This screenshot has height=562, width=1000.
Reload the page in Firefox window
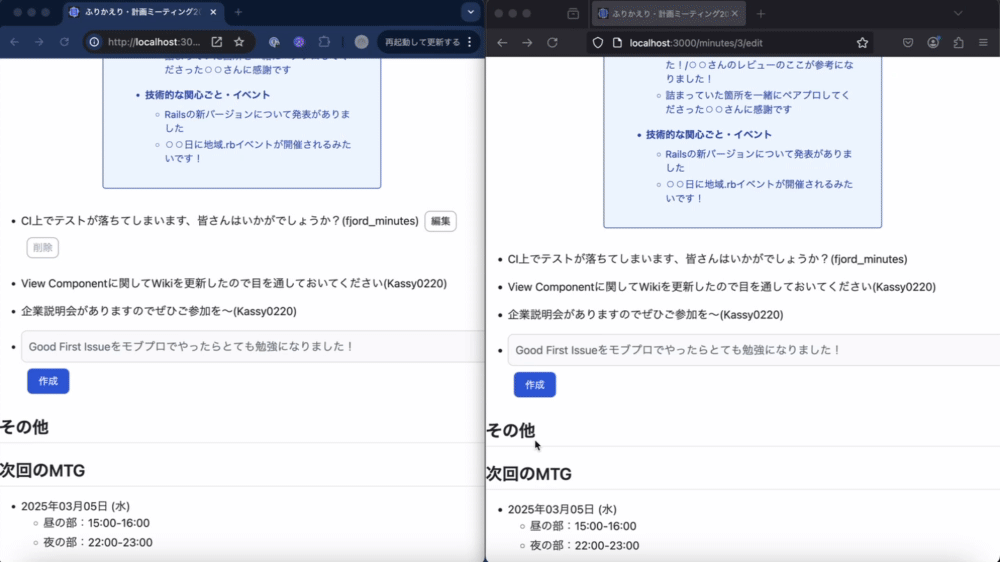click(x=552, y=43)
